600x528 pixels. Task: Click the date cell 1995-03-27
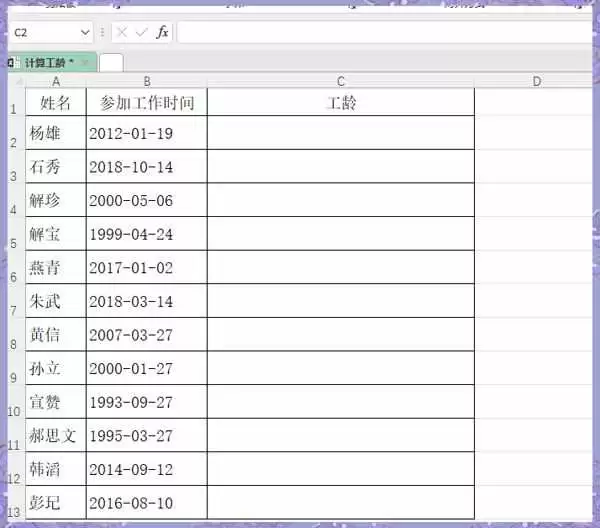point(147,436)
